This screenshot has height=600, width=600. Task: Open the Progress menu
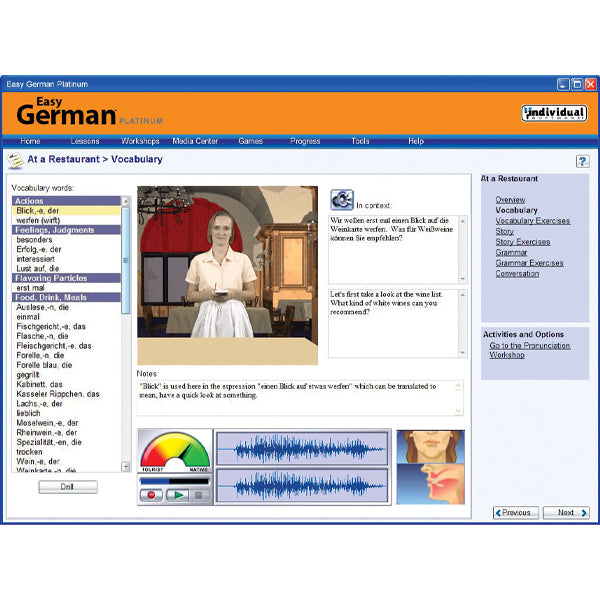coord(305,141)
